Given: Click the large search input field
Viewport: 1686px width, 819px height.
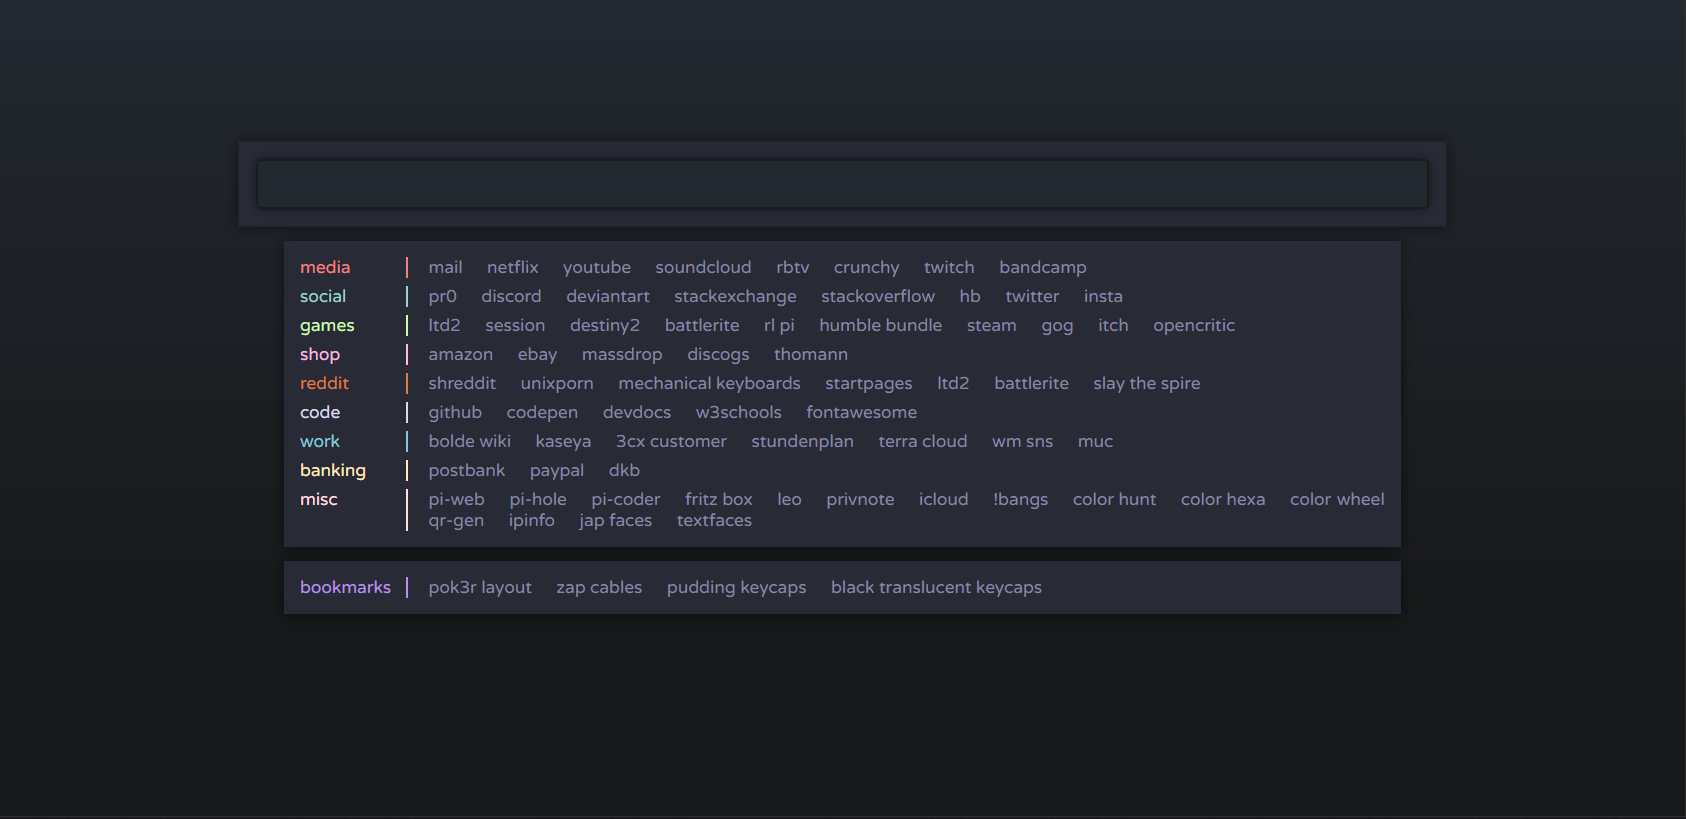Looking at the screenshot, I should (x=842, y=184).
